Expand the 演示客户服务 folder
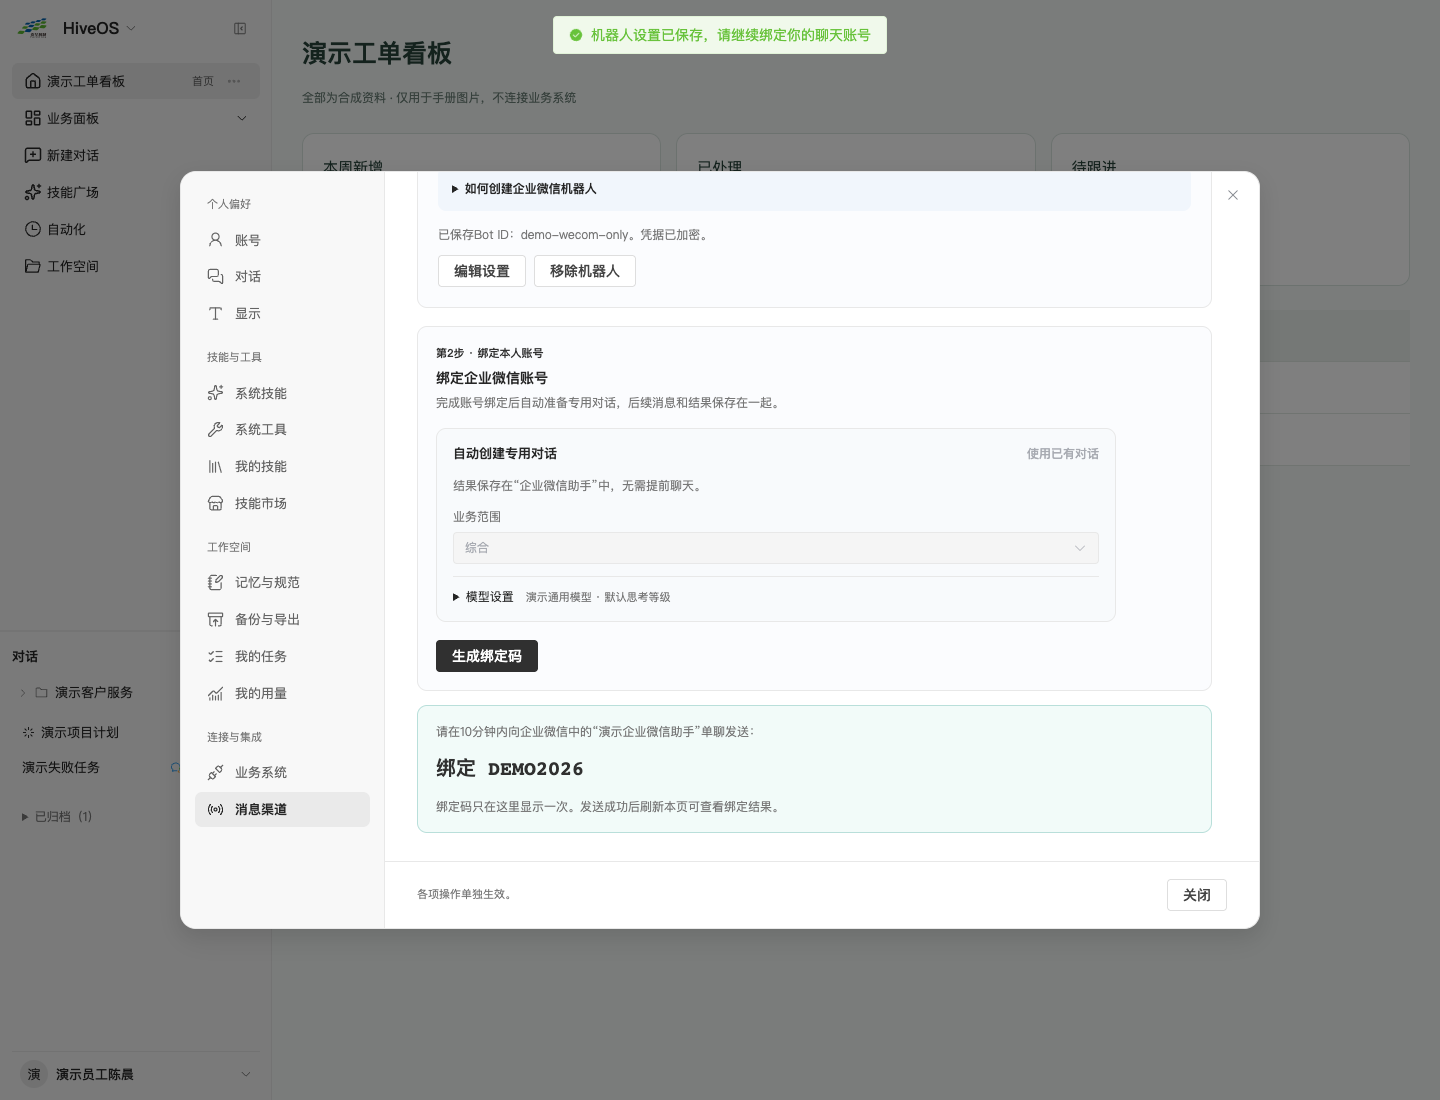1440x1100 pixels. coord(23,692)
